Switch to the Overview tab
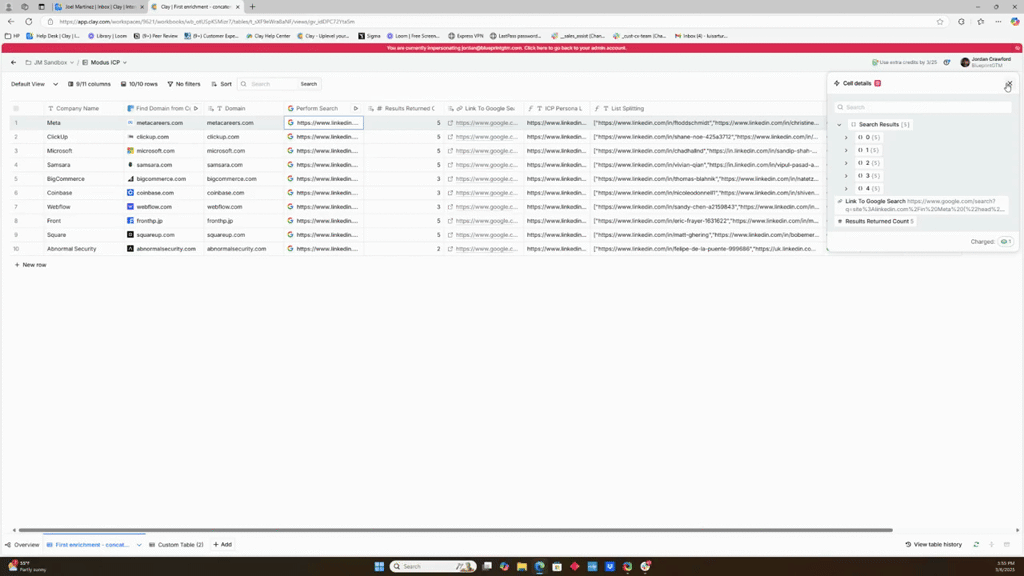 click(x=22, y=545)
